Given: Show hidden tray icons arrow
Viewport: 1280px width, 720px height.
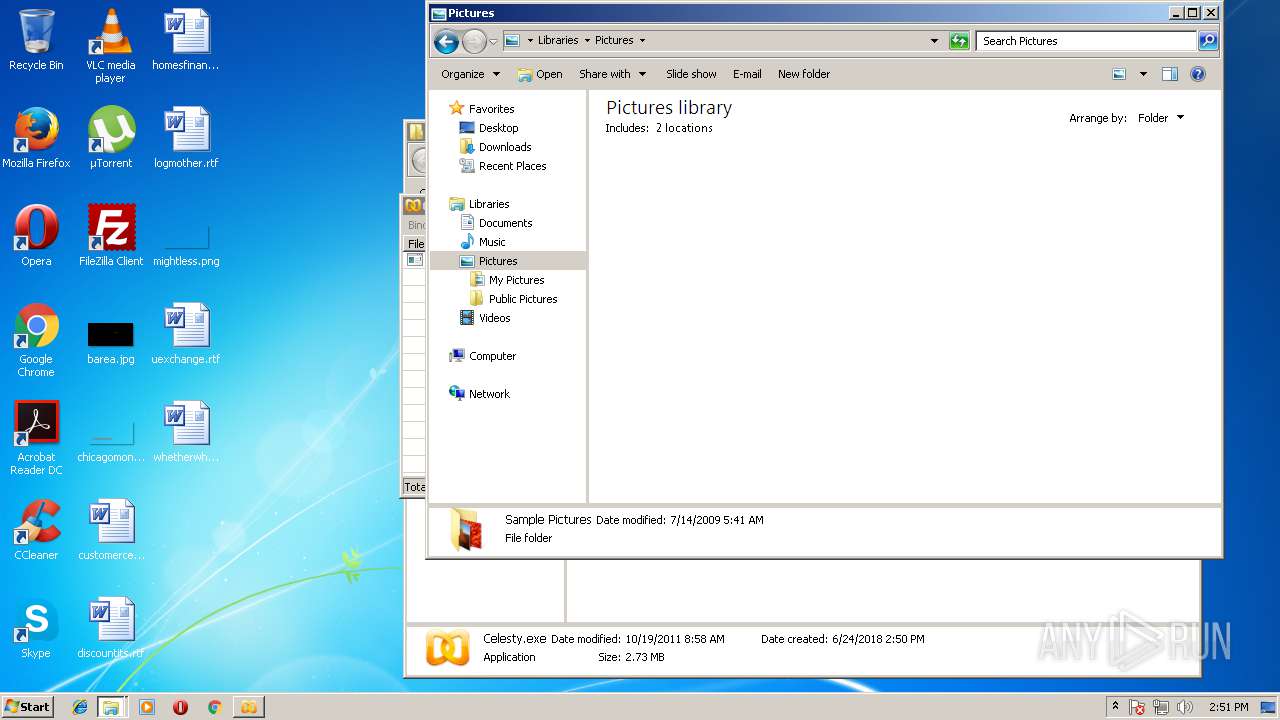Looking at the screenshot, I should click(1116, 707).
